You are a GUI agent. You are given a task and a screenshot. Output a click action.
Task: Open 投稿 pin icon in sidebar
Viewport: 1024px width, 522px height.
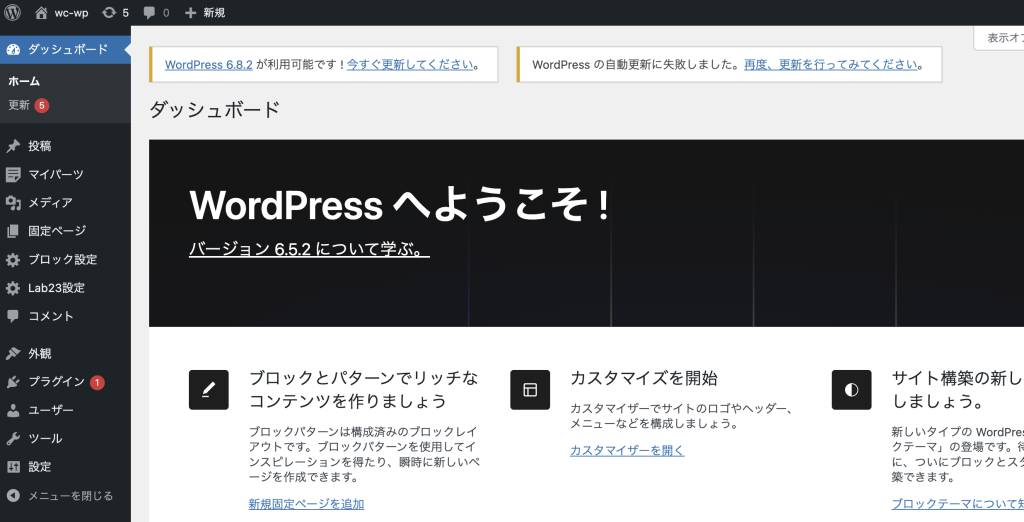(13, 146)
